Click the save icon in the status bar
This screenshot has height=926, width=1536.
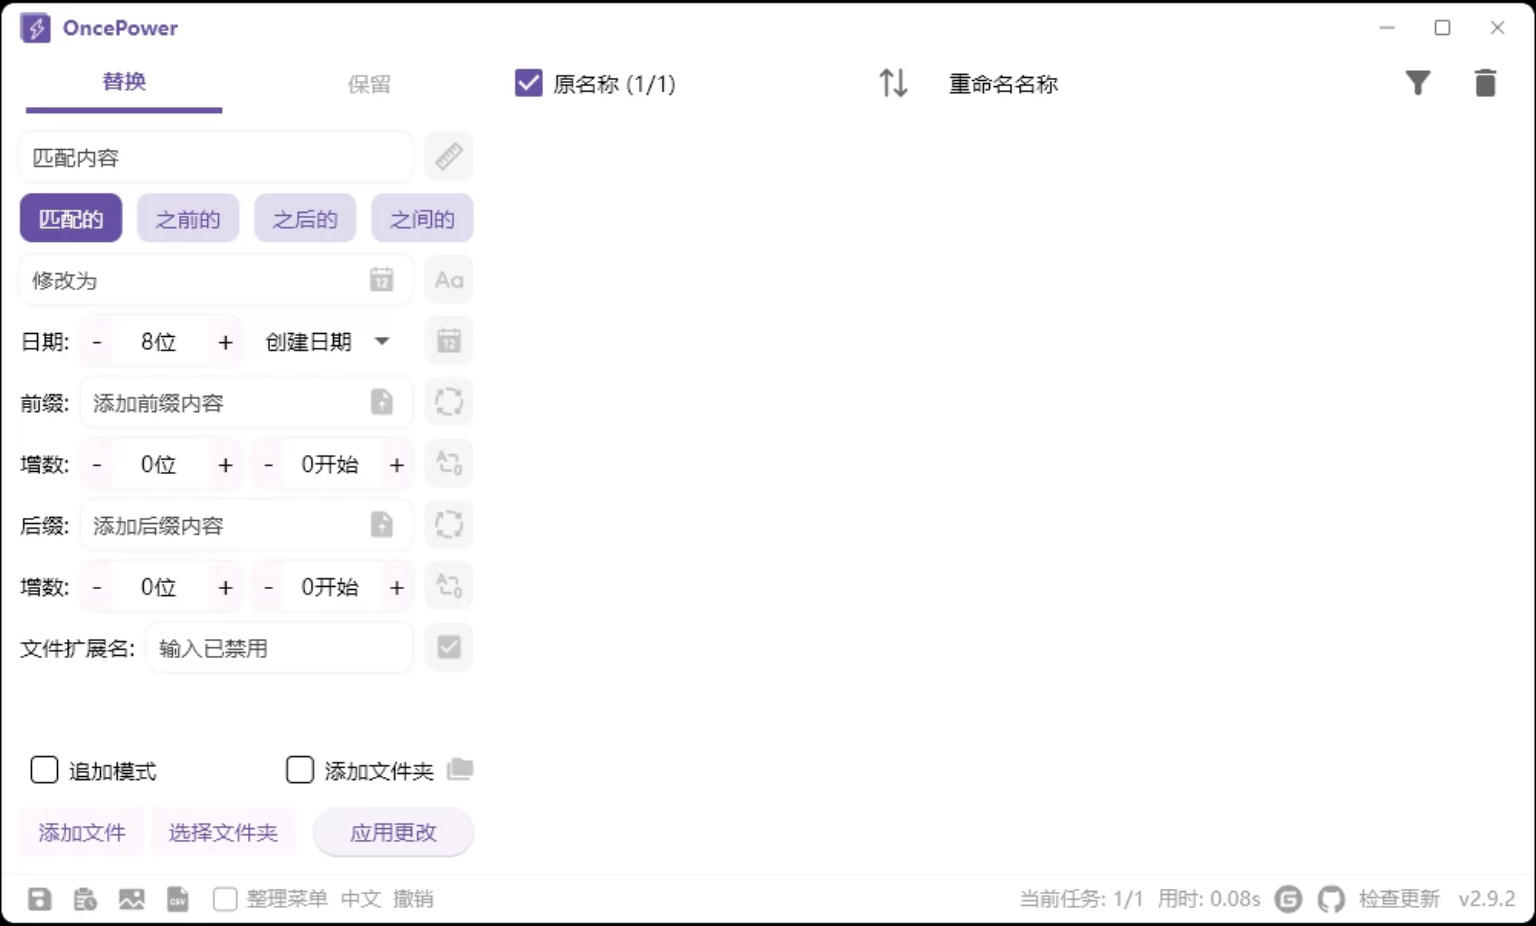coord(38,898)
